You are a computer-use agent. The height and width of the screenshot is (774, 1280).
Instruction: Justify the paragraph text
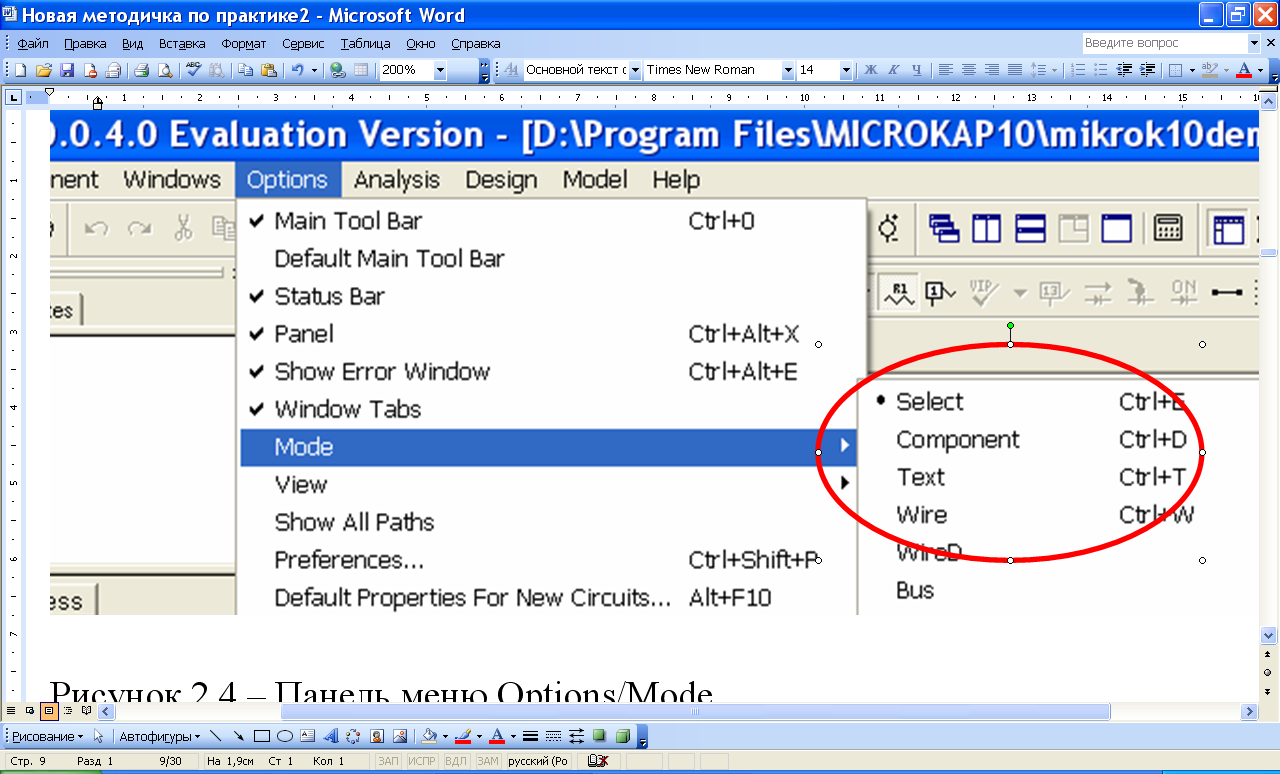1015,70
